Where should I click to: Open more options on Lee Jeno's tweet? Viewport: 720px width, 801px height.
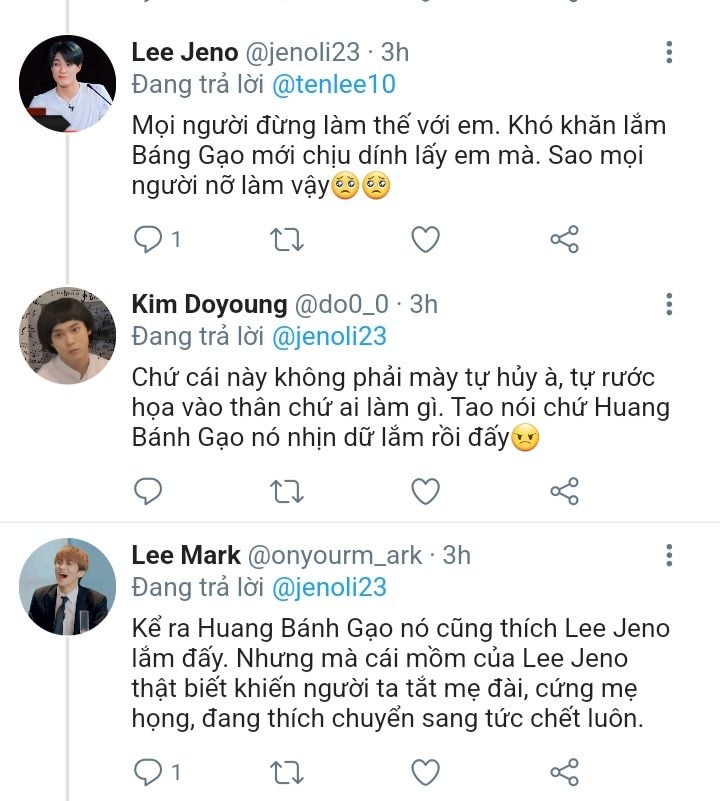669,53
